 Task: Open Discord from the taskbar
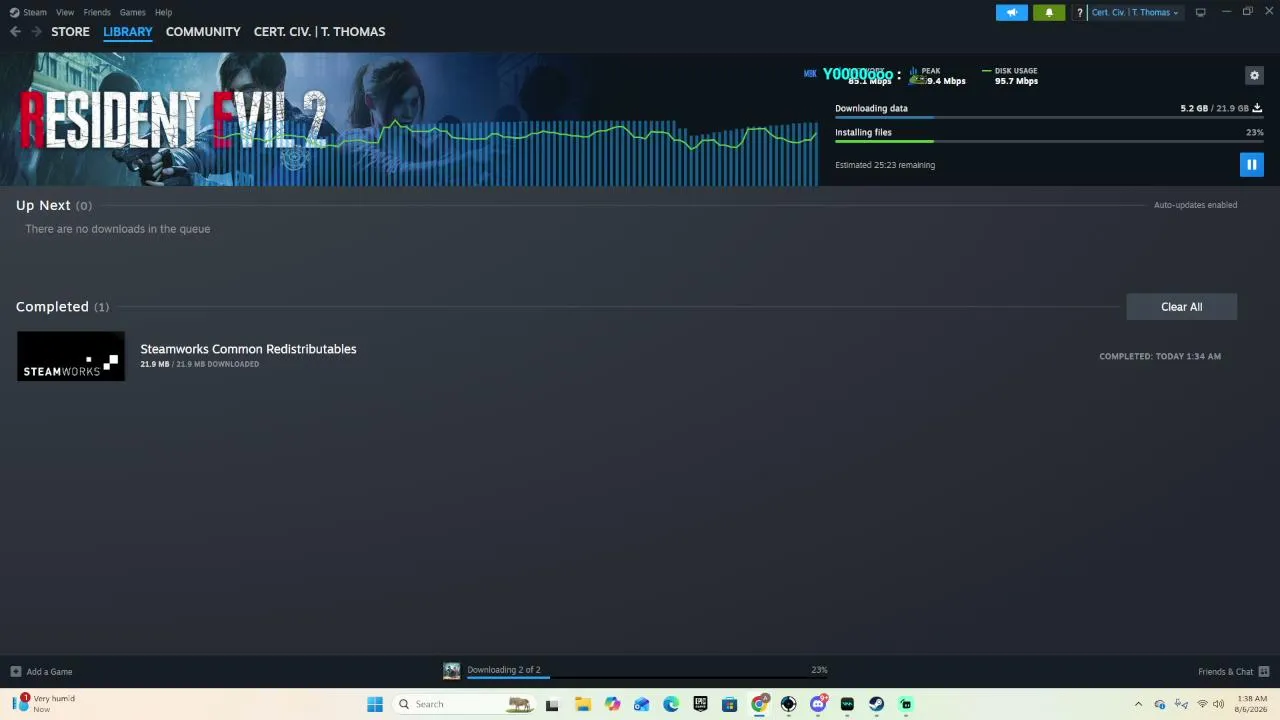point(818,704)
